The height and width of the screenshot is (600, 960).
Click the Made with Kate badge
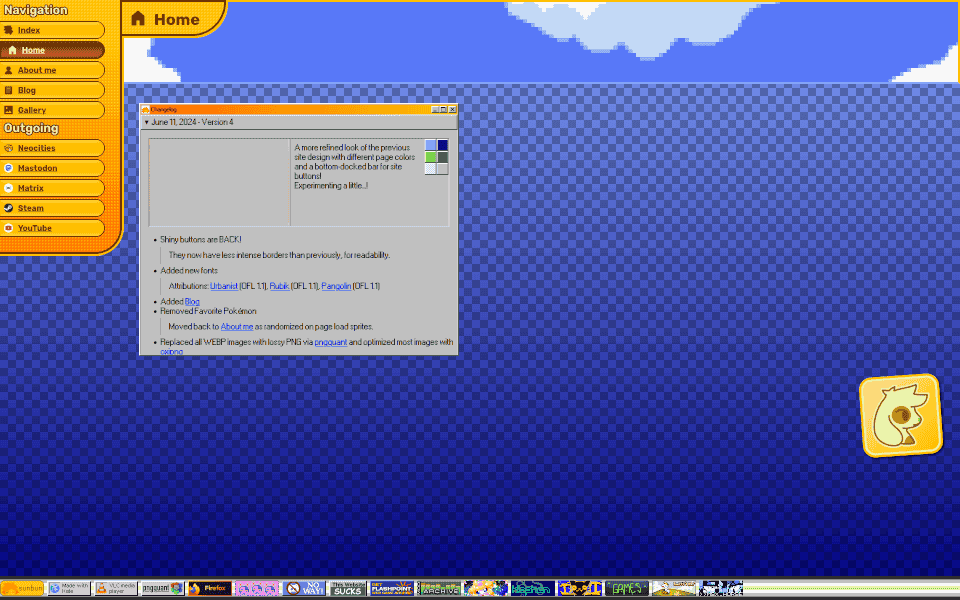[69, 589]
